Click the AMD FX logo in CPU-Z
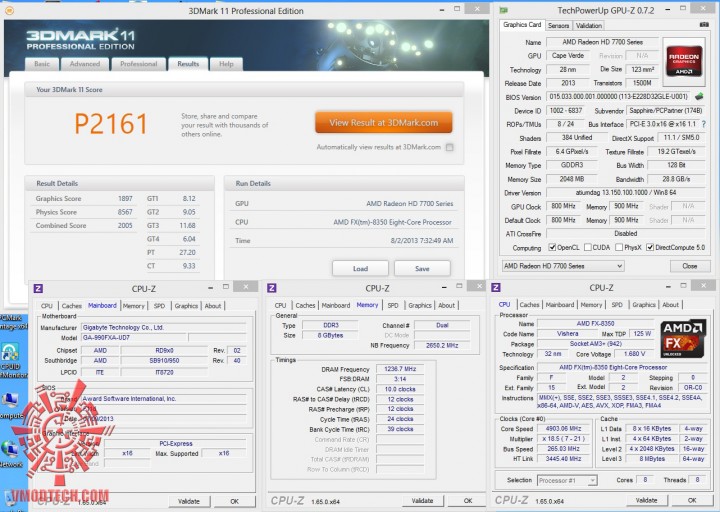 683,338
